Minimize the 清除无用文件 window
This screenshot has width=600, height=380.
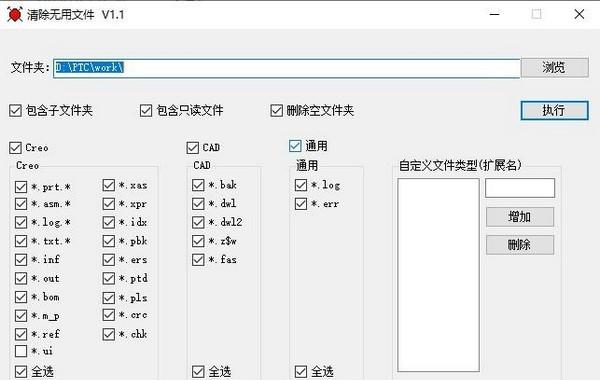pos(494,15)
